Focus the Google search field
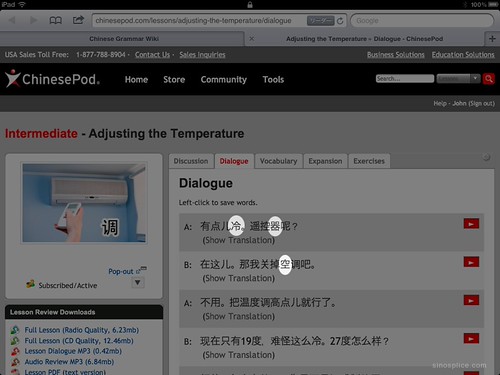The width and height of the screenshot is (500, 375). pos(422,21)
